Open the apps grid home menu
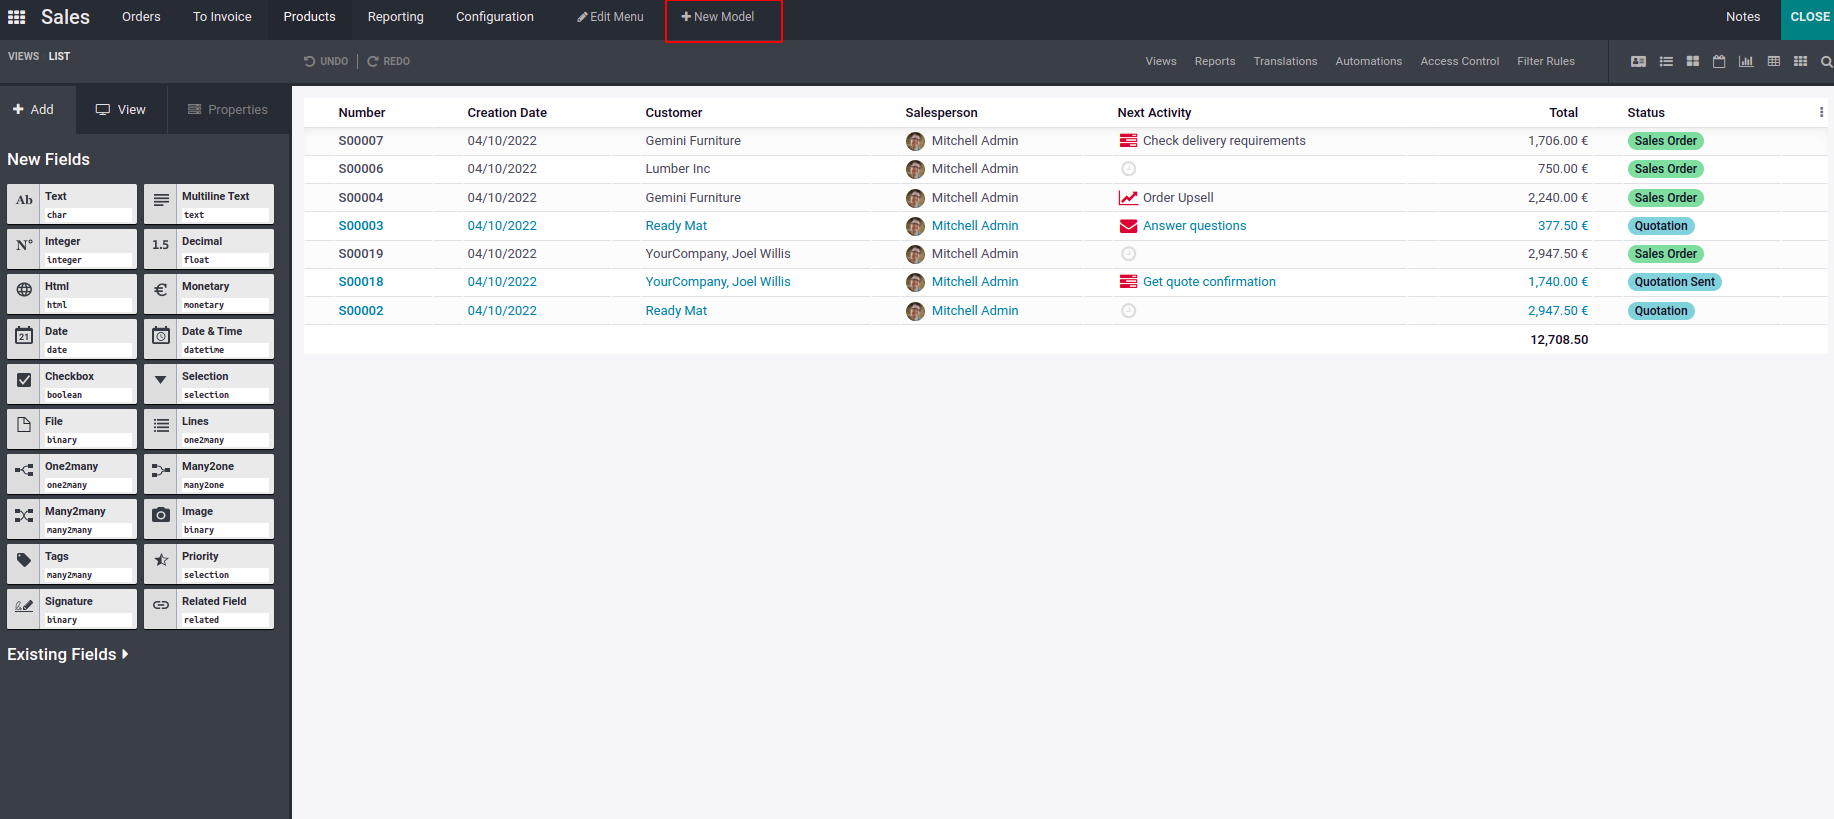 [x=17, y=17]
